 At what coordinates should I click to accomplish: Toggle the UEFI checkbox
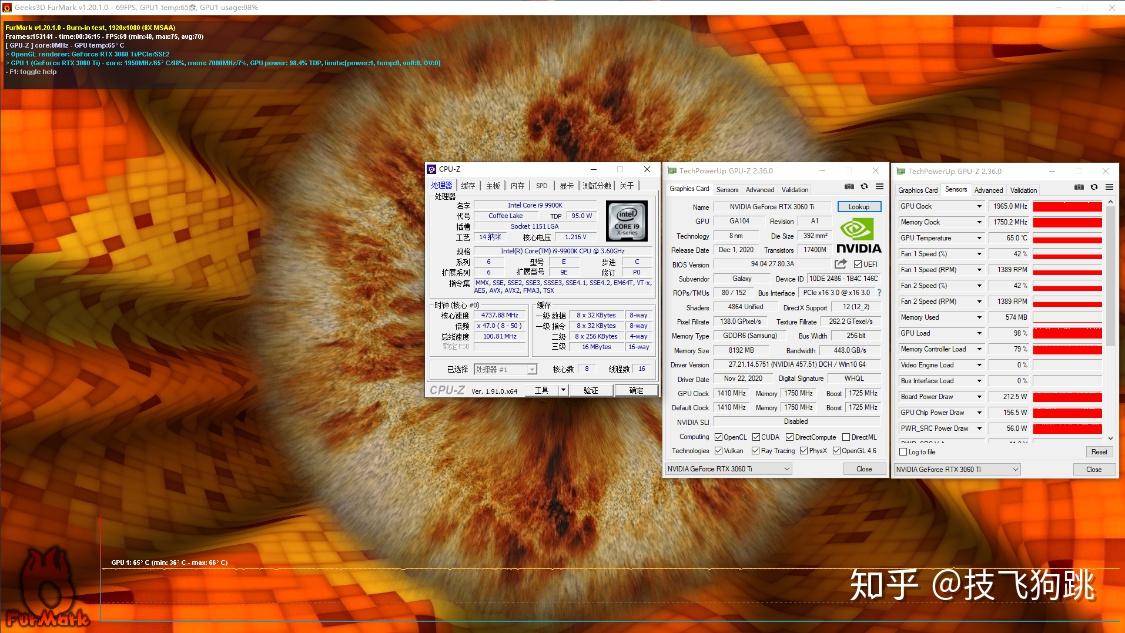(856, 264)
